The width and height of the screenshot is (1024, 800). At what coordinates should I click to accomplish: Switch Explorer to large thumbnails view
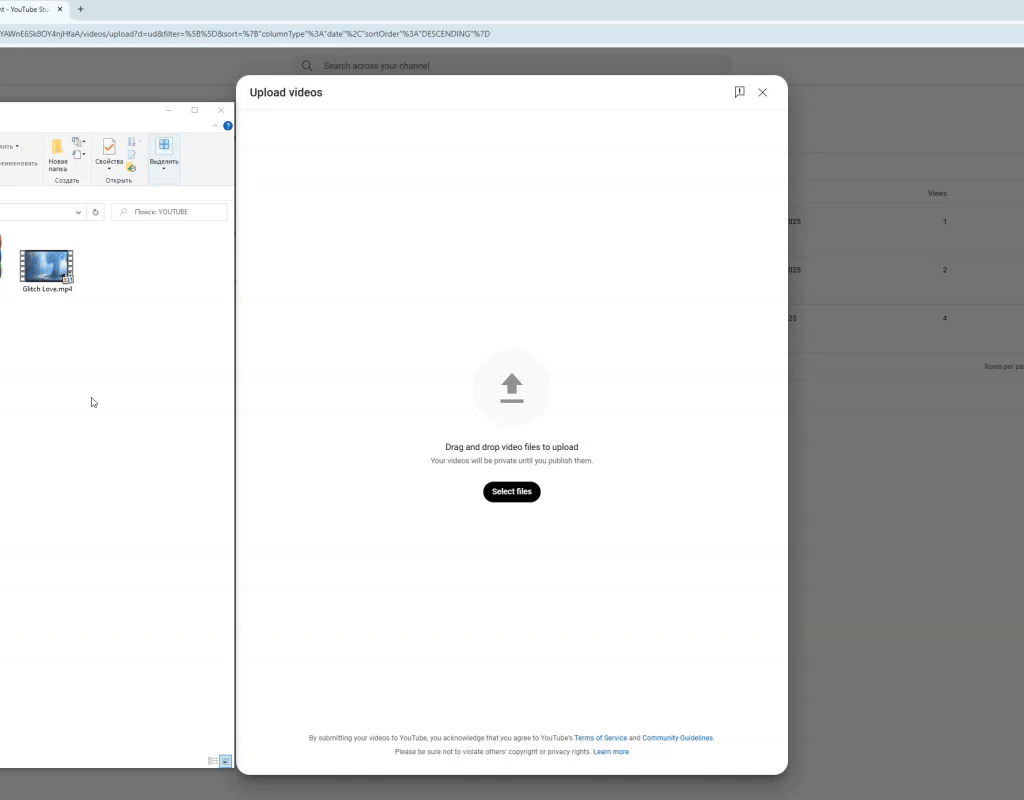(x=225, y=761)
